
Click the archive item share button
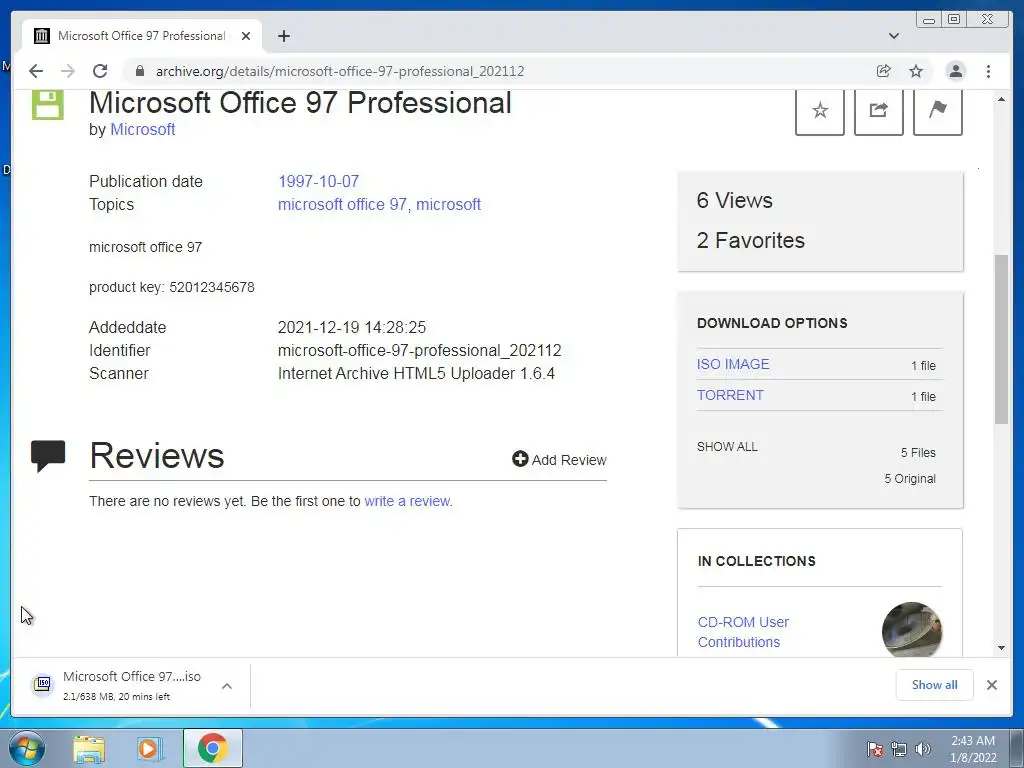878,110
